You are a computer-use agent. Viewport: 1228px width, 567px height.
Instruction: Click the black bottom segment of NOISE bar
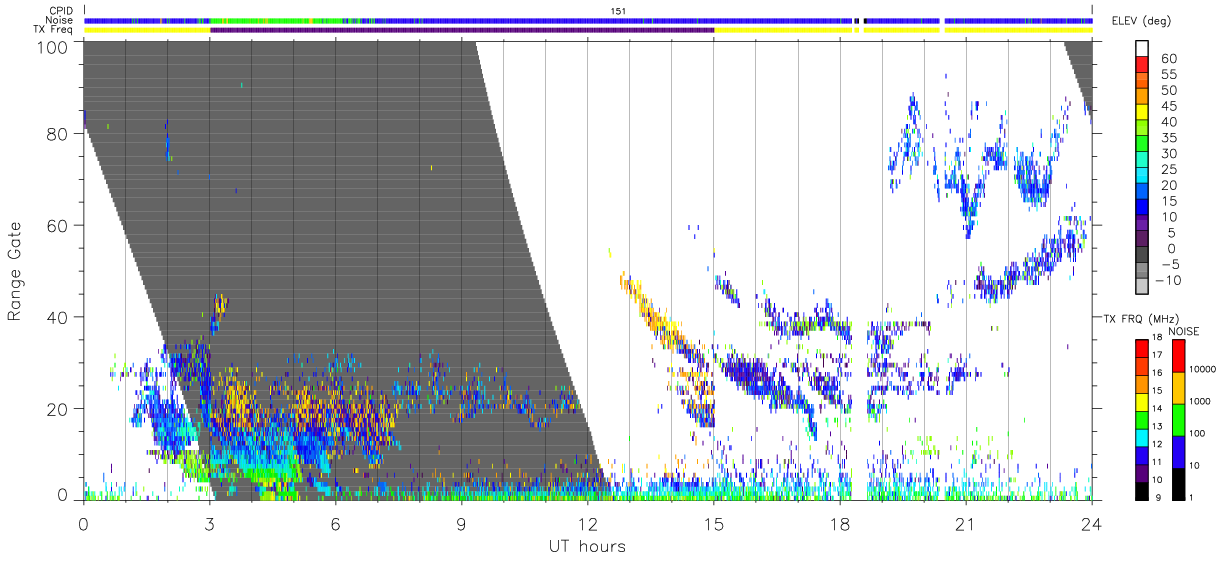(x=1179, y=483)
